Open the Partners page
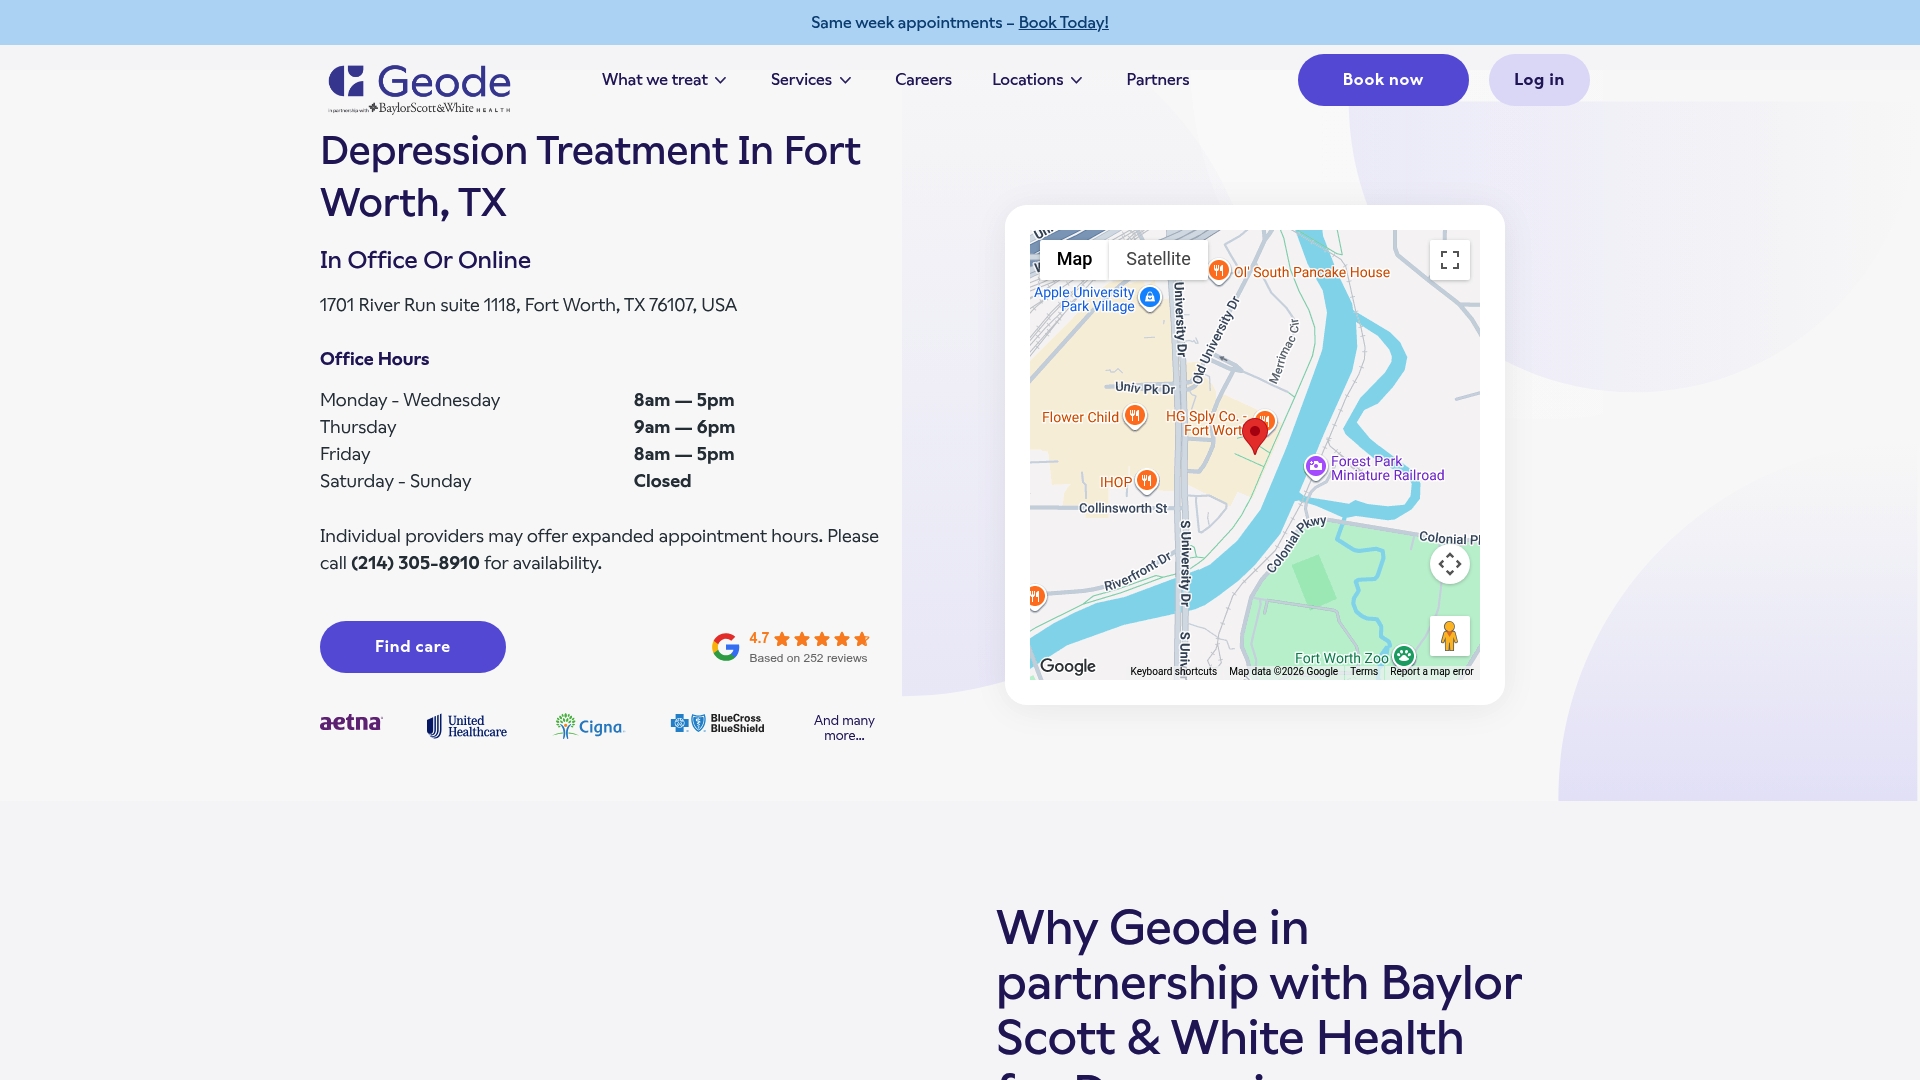Image resolution: width=1920 pixels, height=1080 pixels. pyautogui.click(x=1157, y=80)
